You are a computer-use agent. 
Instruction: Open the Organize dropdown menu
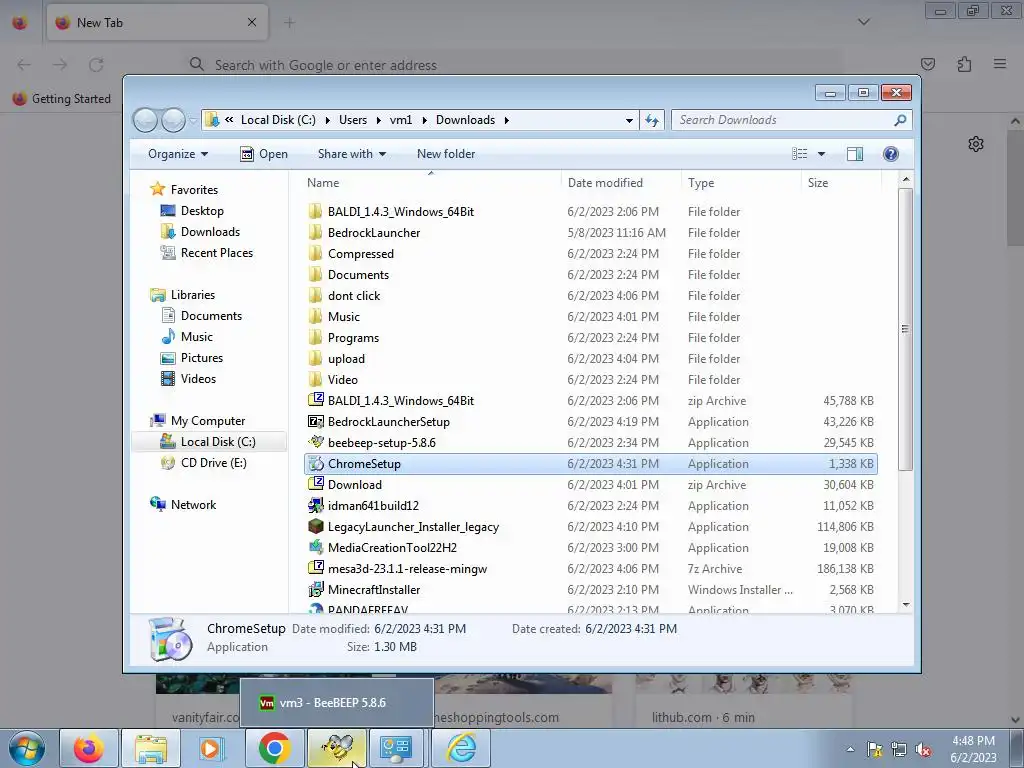(178, 153)
